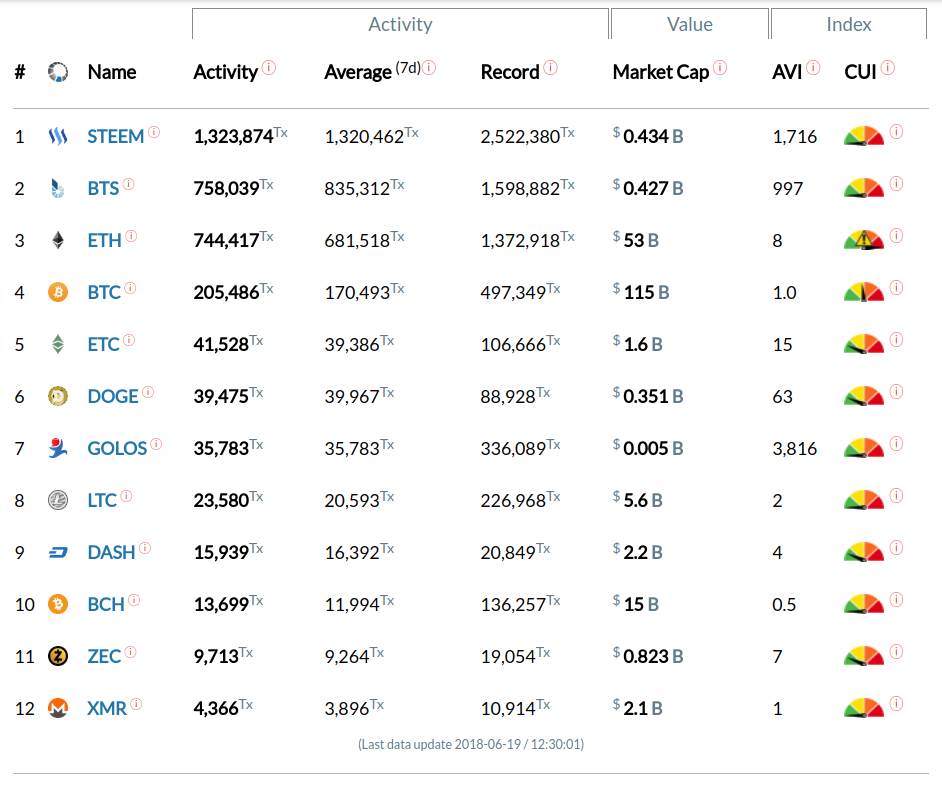Select the Value group tab
This screenshot has width=942, height=792.
click(690, 24)
